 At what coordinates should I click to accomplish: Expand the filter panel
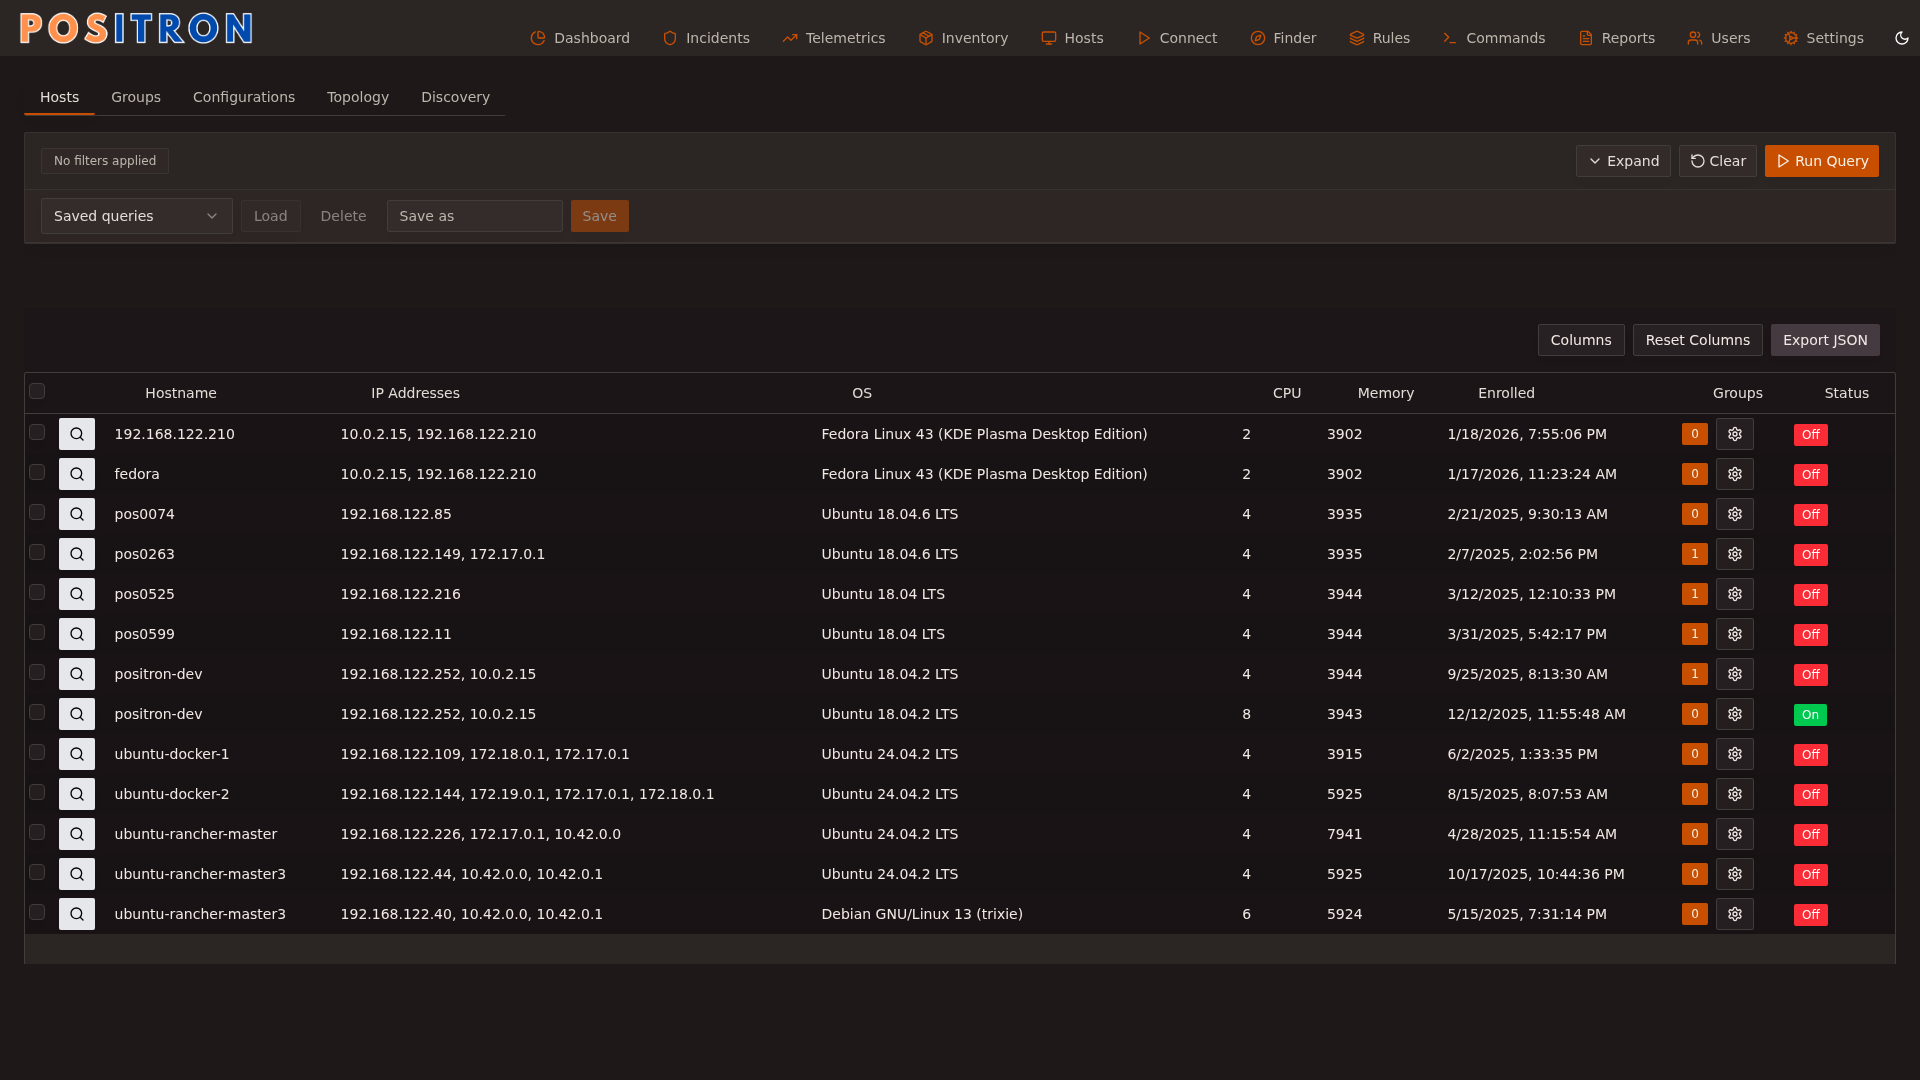click(x=1622, y=161)
